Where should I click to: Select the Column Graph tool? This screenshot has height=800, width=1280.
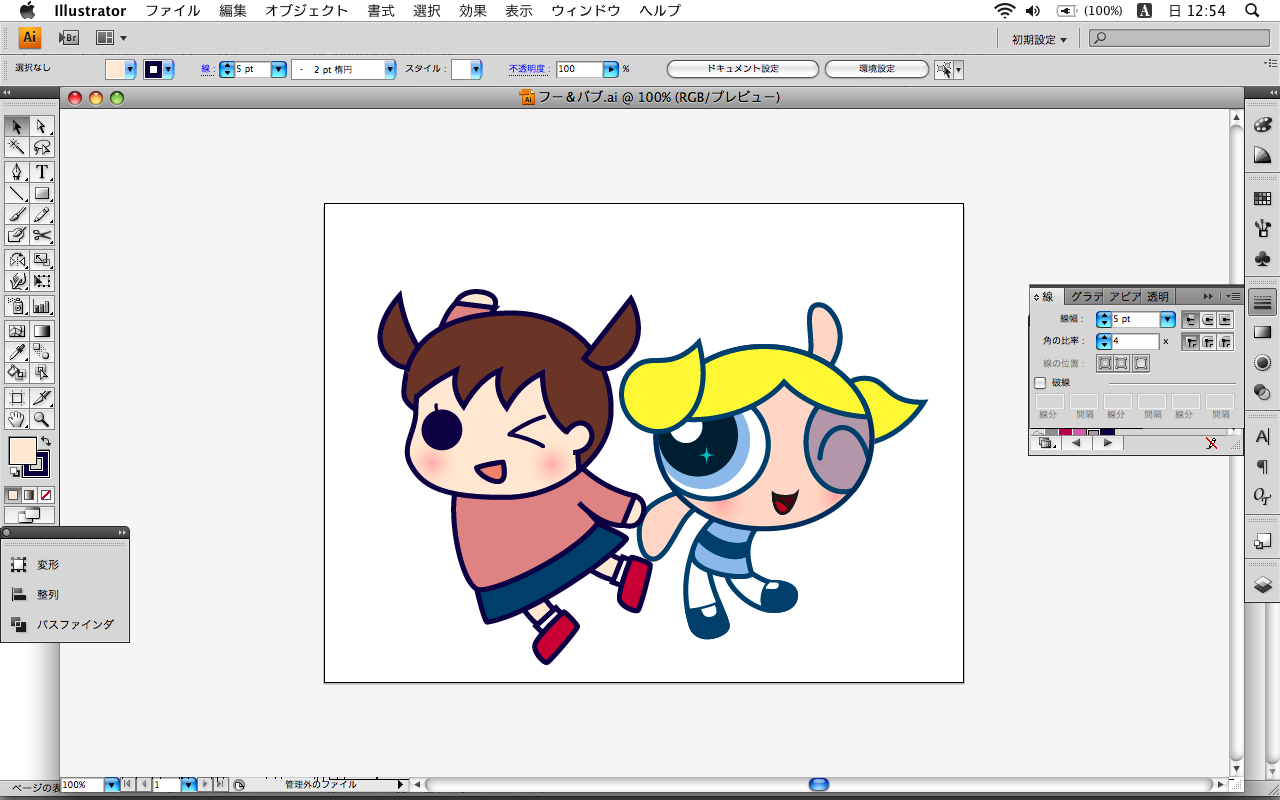[42, 306]
